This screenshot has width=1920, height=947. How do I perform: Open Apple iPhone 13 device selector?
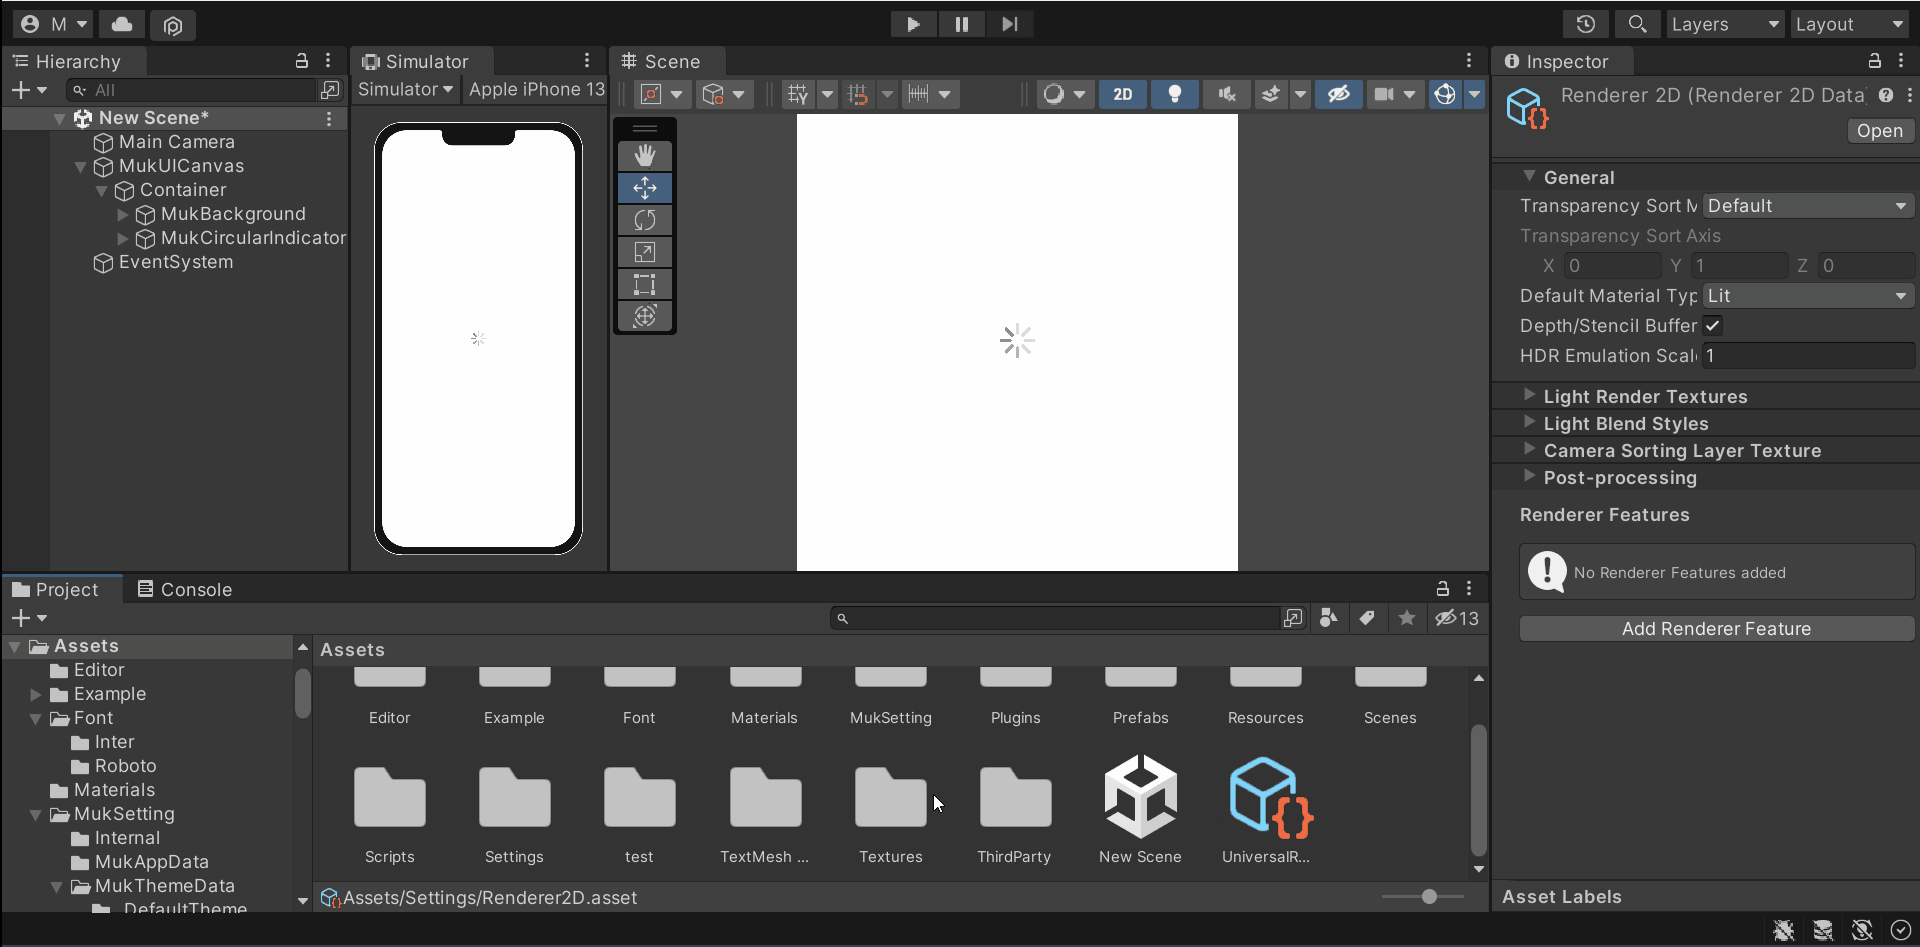(536, 90)
